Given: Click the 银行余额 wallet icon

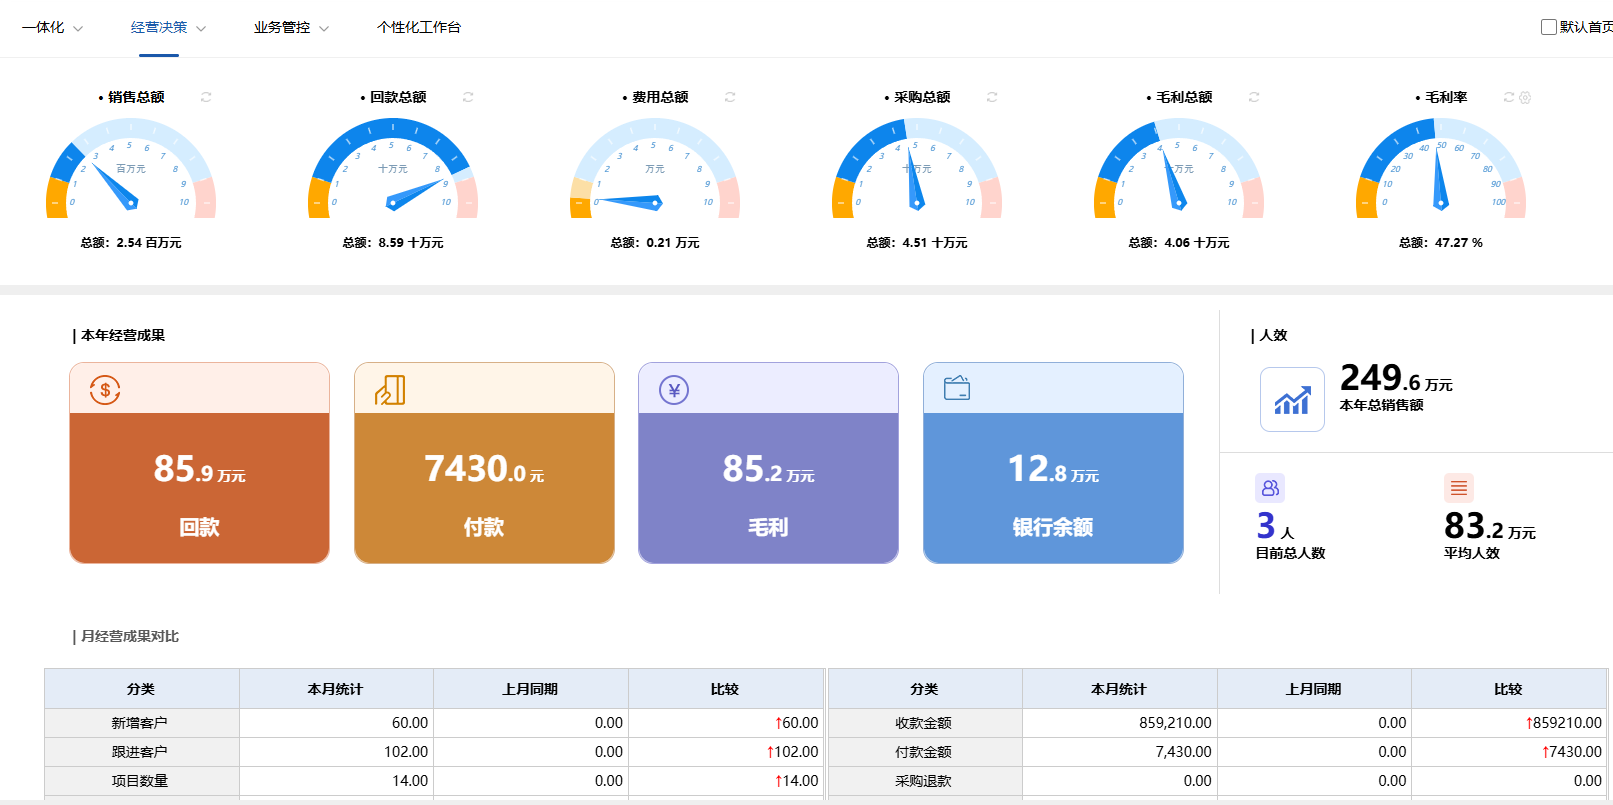Looking at the screenshot, I should 957,388.
